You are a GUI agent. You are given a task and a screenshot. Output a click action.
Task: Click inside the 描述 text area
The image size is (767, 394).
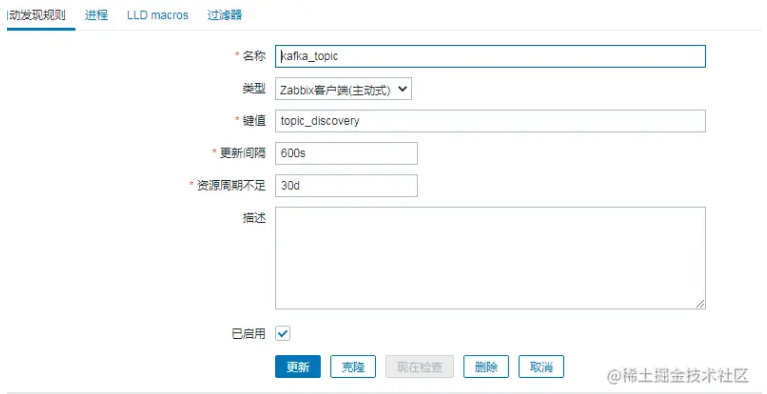(x=490, y=258)
